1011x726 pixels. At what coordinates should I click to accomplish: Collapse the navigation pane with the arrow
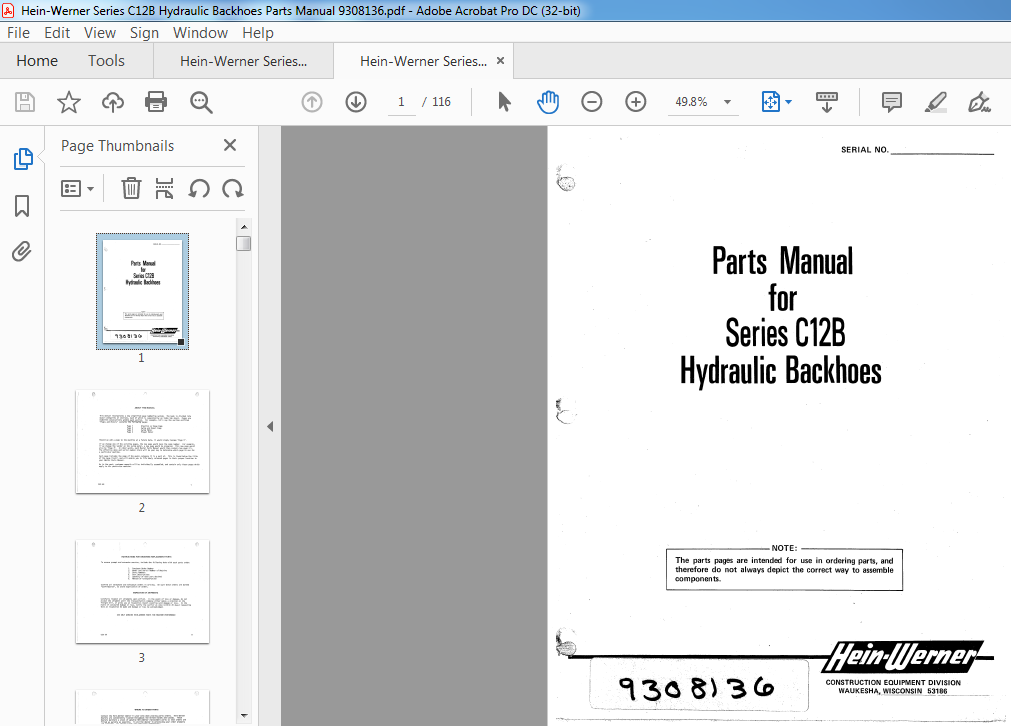click(x=270, y=426)
